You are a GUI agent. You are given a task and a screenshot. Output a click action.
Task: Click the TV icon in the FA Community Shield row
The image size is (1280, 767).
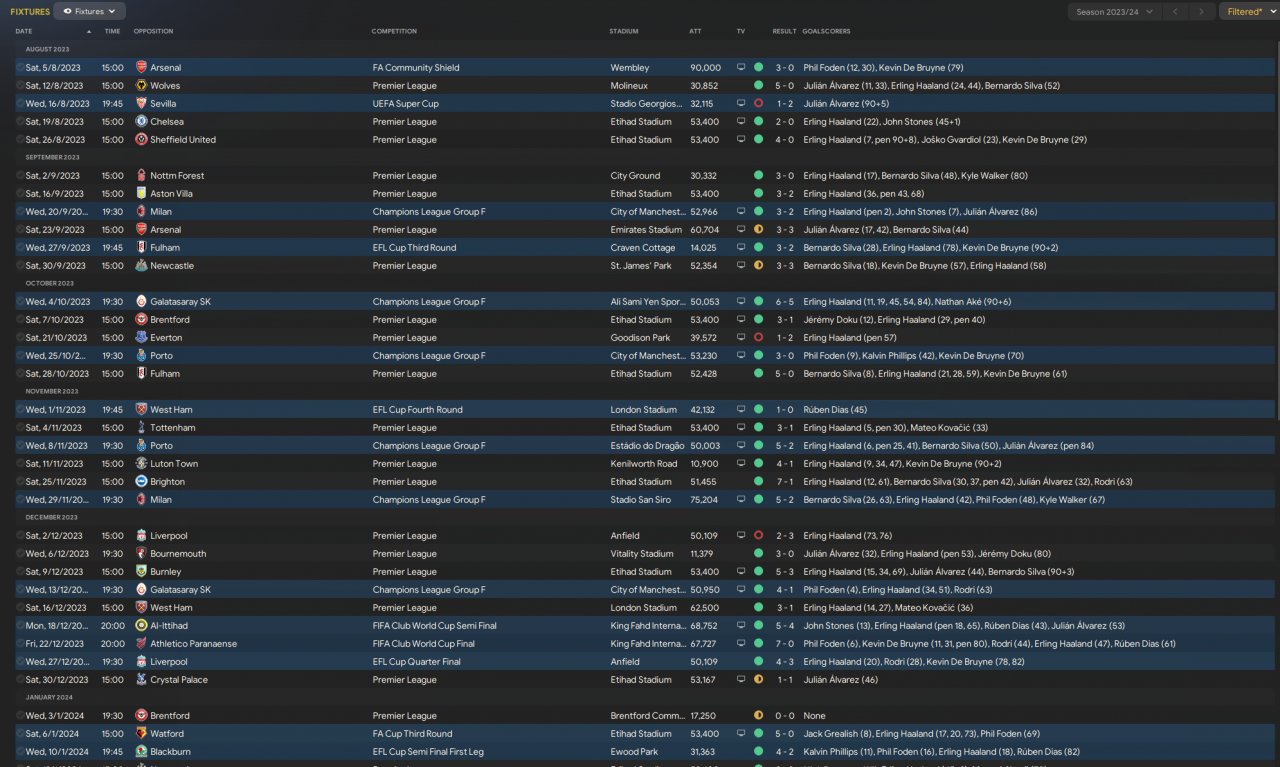click(x=741, y=68)
